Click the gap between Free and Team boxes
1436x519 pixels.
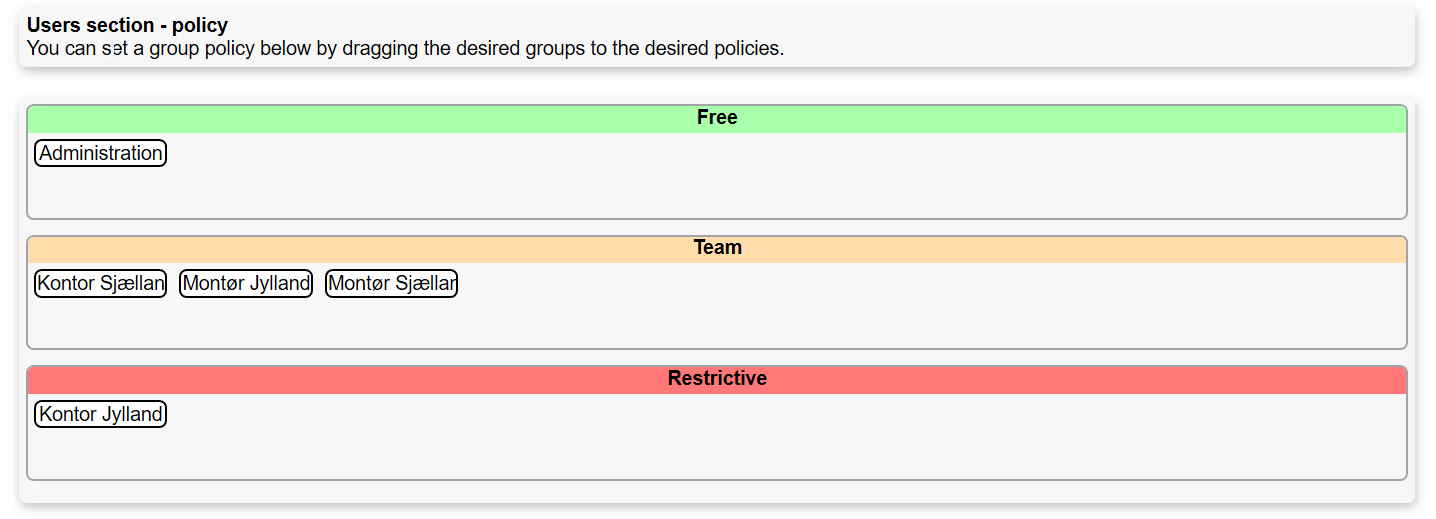717,228
